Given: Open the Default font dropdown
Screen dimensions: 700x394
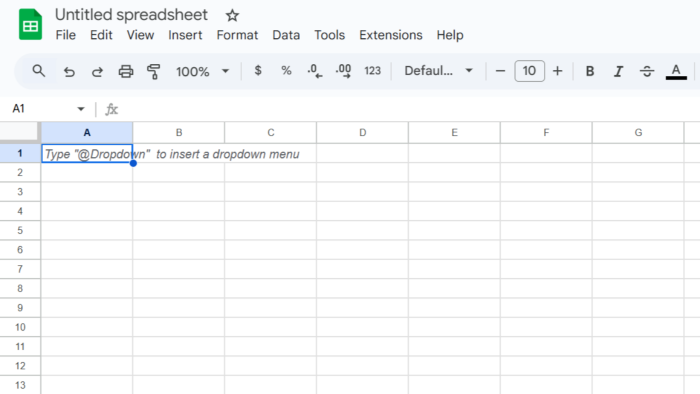Looking at the screenshot, I should coord(438,71).
